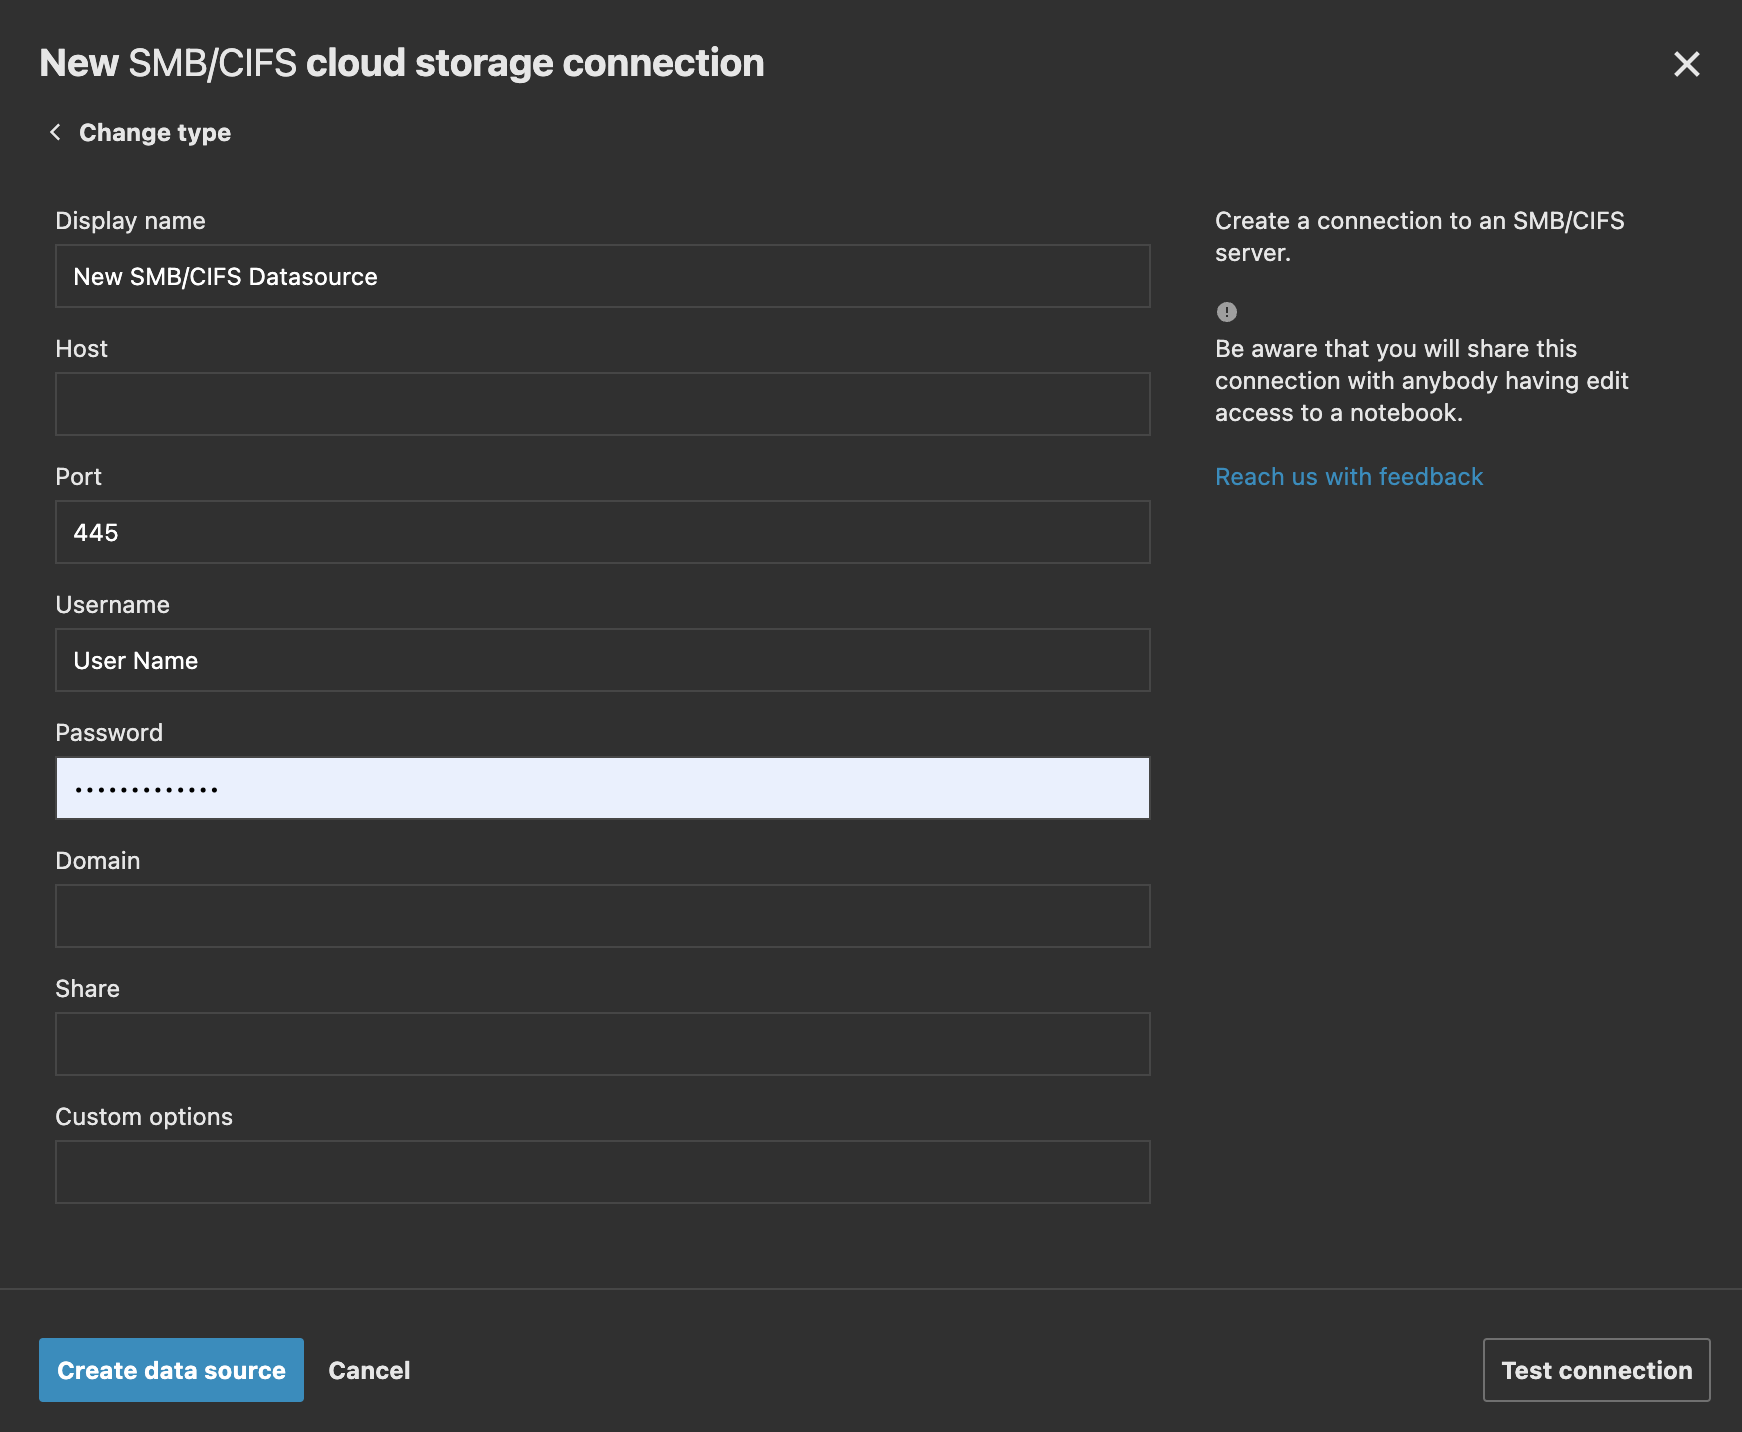The image size is (1742, 1432).
Task: Click the Display name field
Action: click(601, 276)
